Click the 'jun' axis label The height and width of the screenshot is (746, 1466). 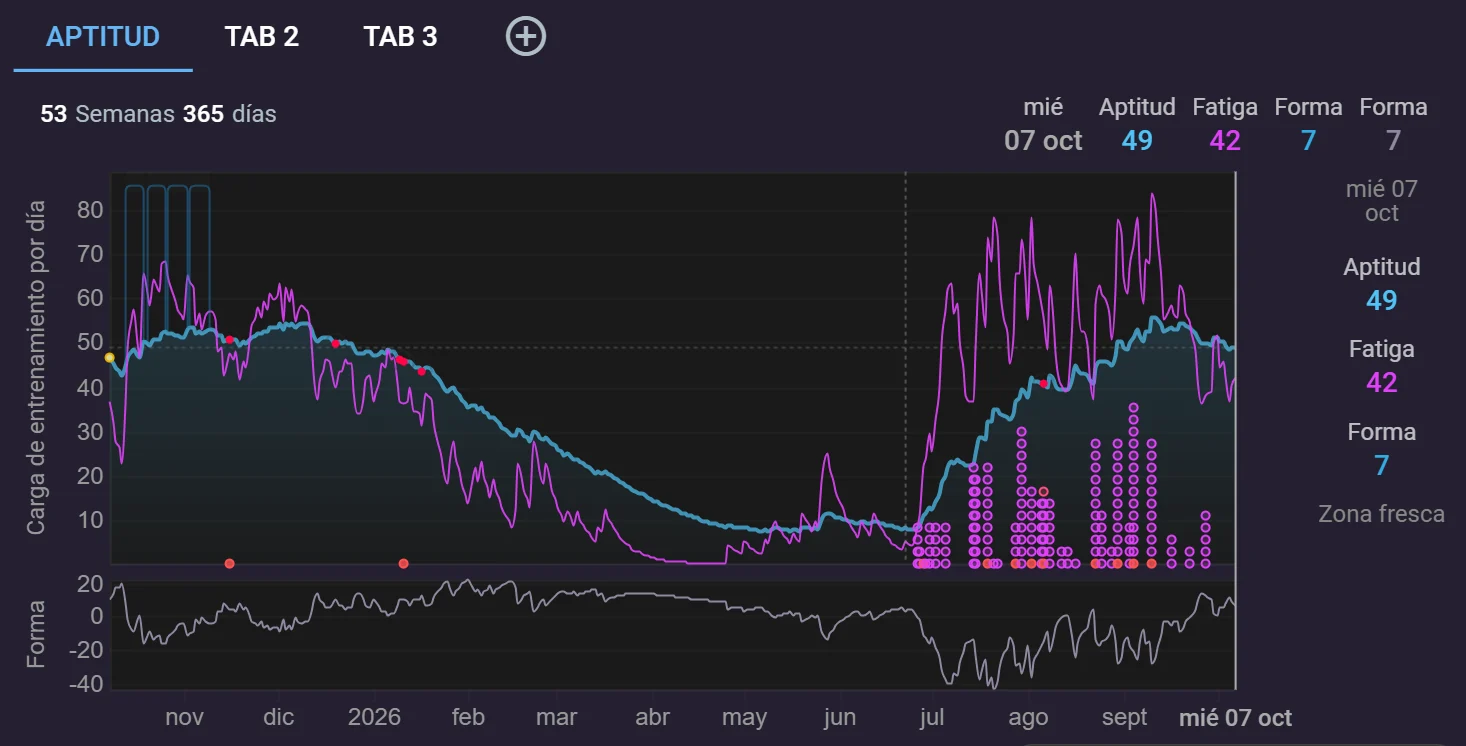coord(840,717)
